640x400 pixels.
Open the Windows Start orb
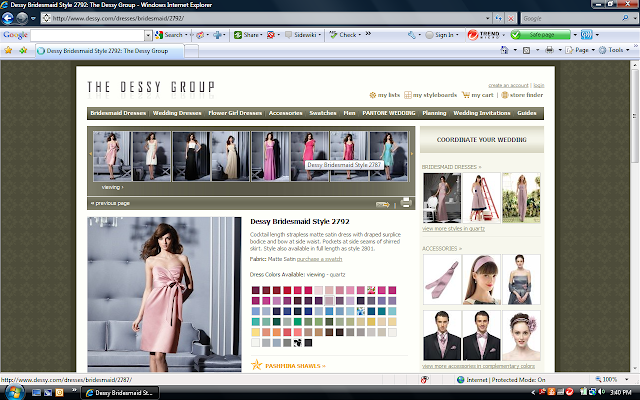click(x=13, y=392)
